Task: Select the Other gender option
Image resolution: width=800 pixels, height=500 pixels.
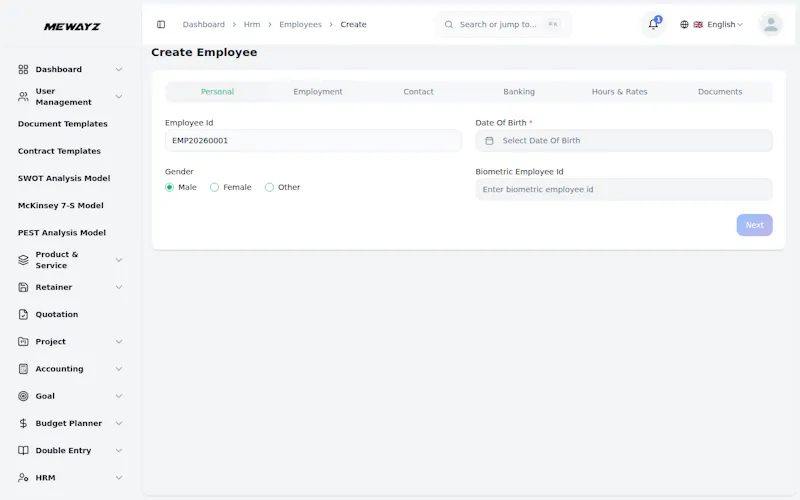Action: pos(269,187)
